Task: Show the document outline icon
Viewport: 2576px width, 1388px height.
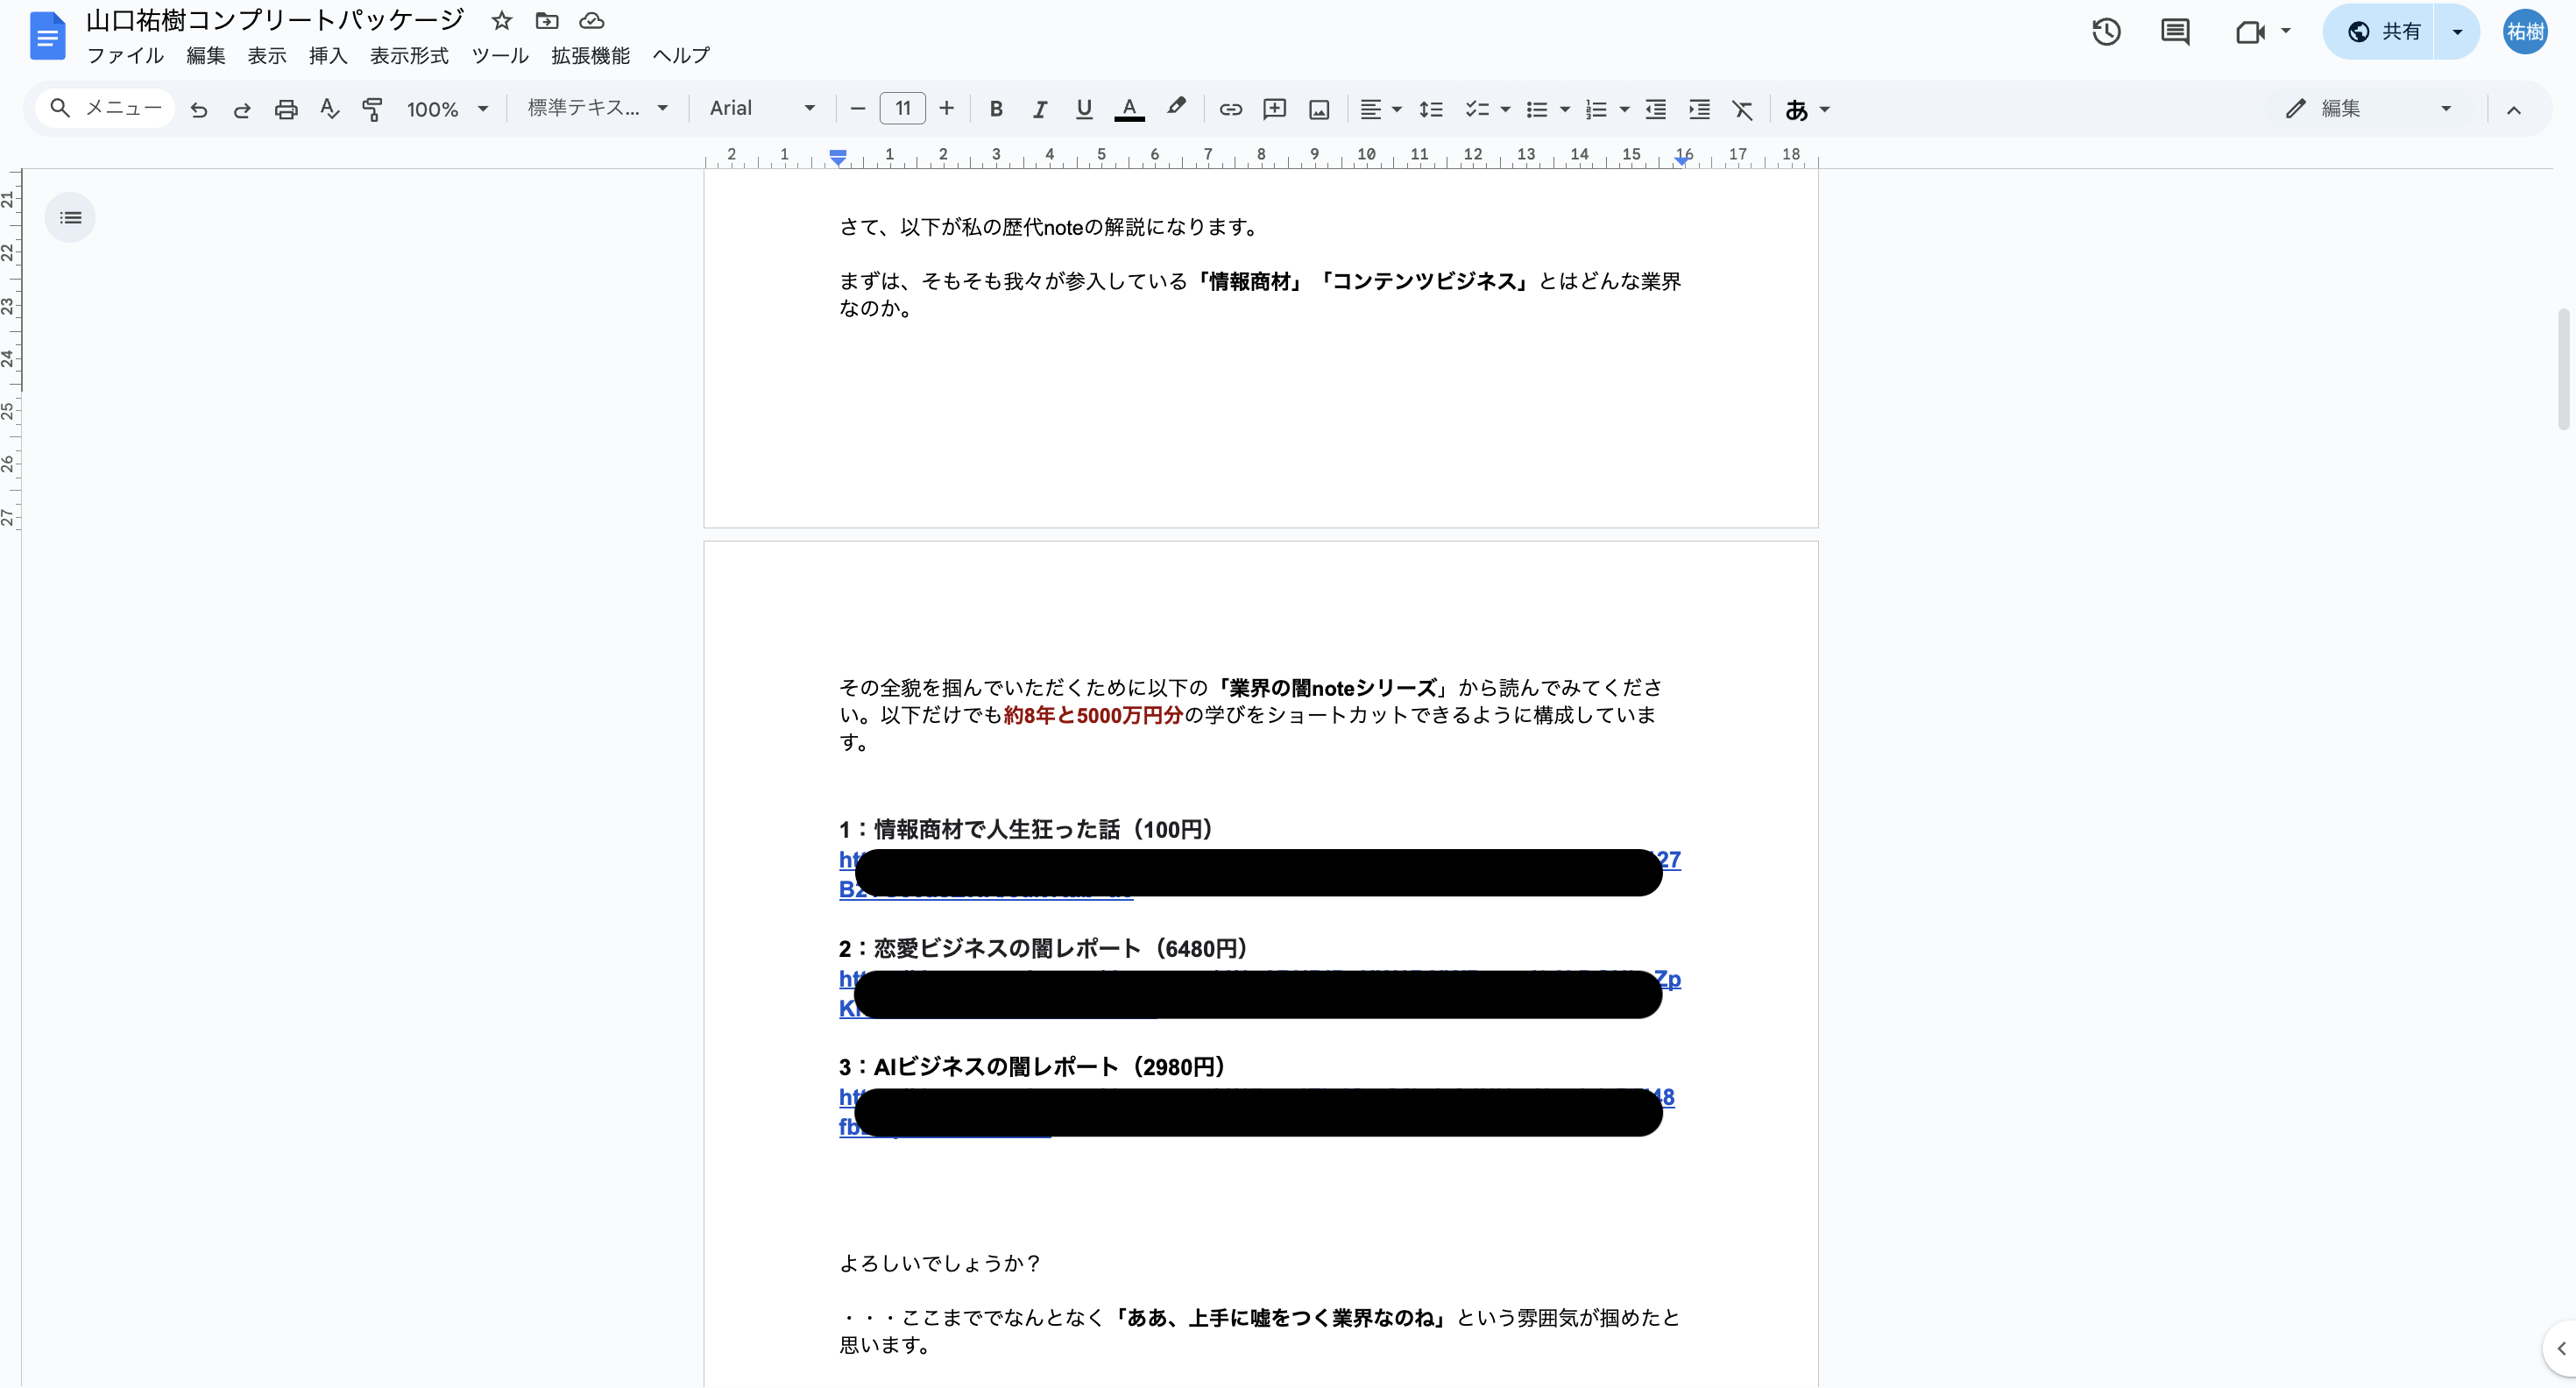Action: (70, 217)
